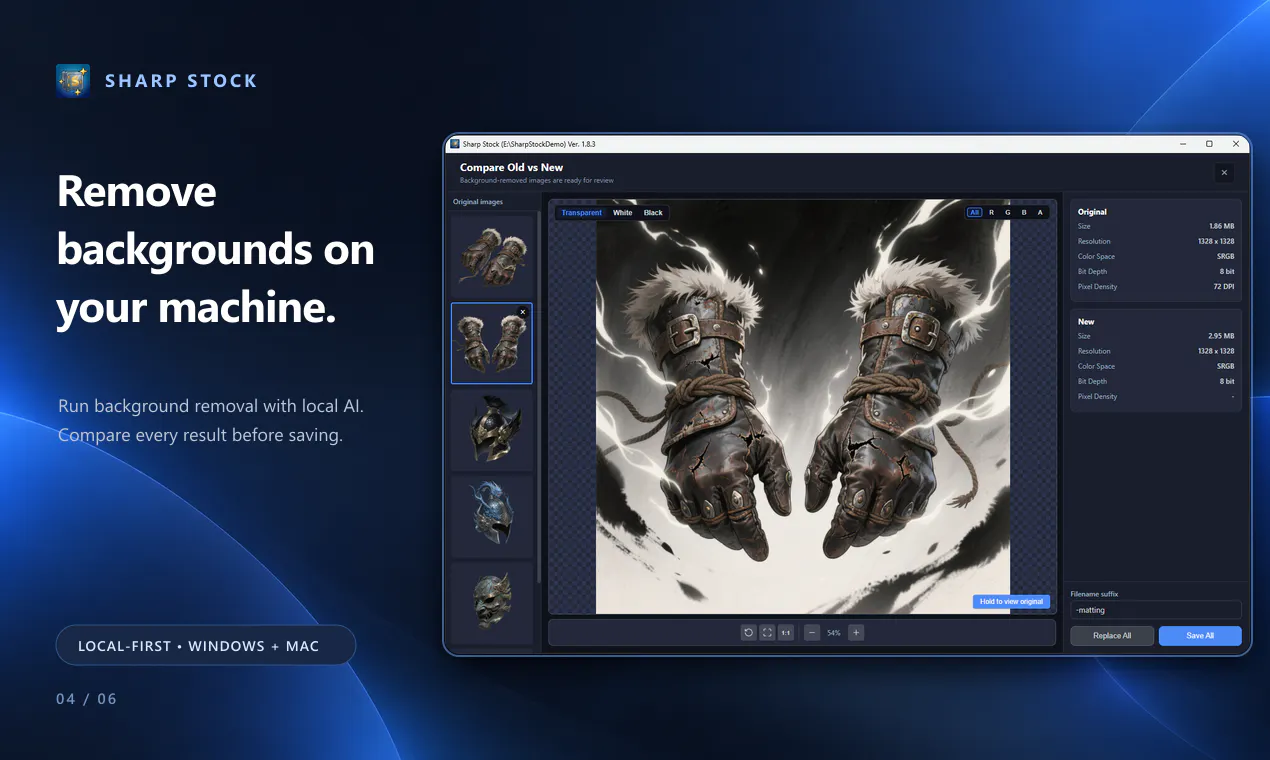Image resolution: width=1270 pixels, height=760 pixels.
Task: Click the Original panel heading
Action: 1092,212
